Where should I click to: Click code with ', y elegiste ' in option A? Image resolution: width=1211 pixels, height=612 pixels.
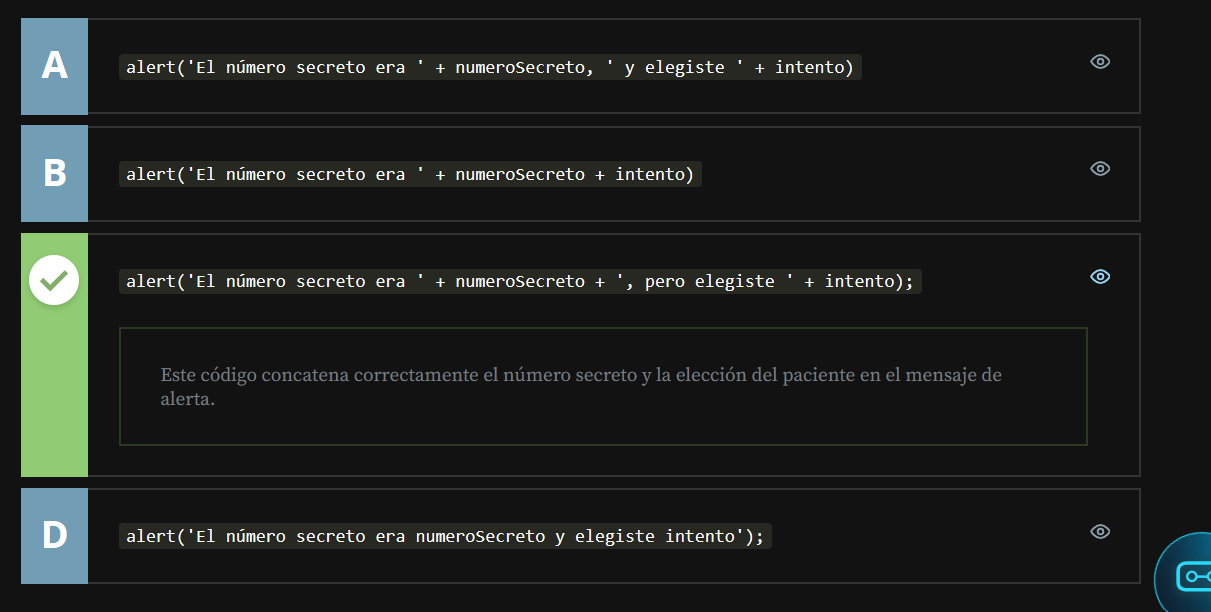tap(490, 67)
